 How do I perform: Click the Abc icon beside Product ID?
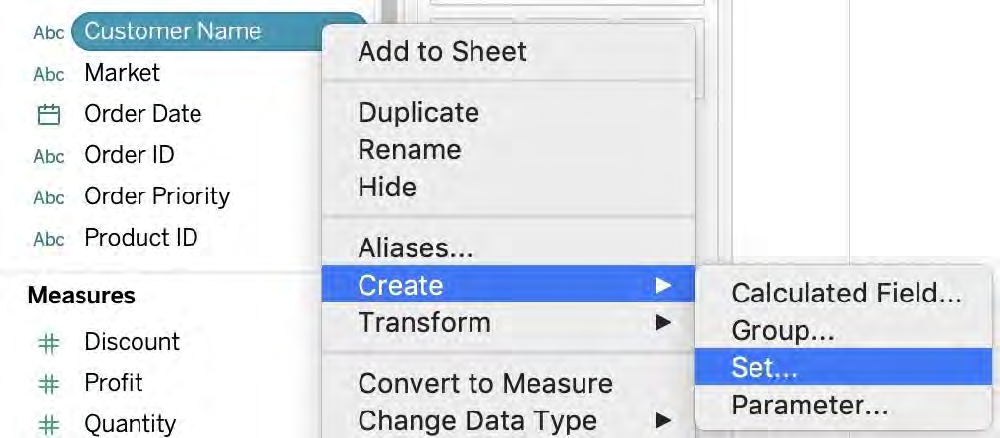click(49, 239)
